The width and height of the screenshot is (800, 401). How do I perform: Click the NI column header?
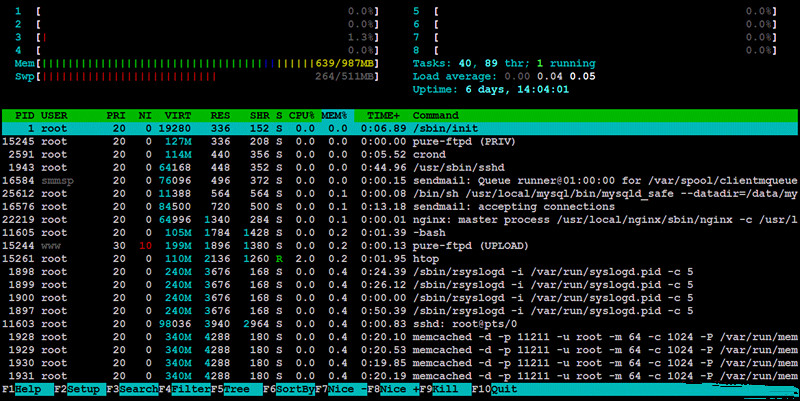coord(145,115)
